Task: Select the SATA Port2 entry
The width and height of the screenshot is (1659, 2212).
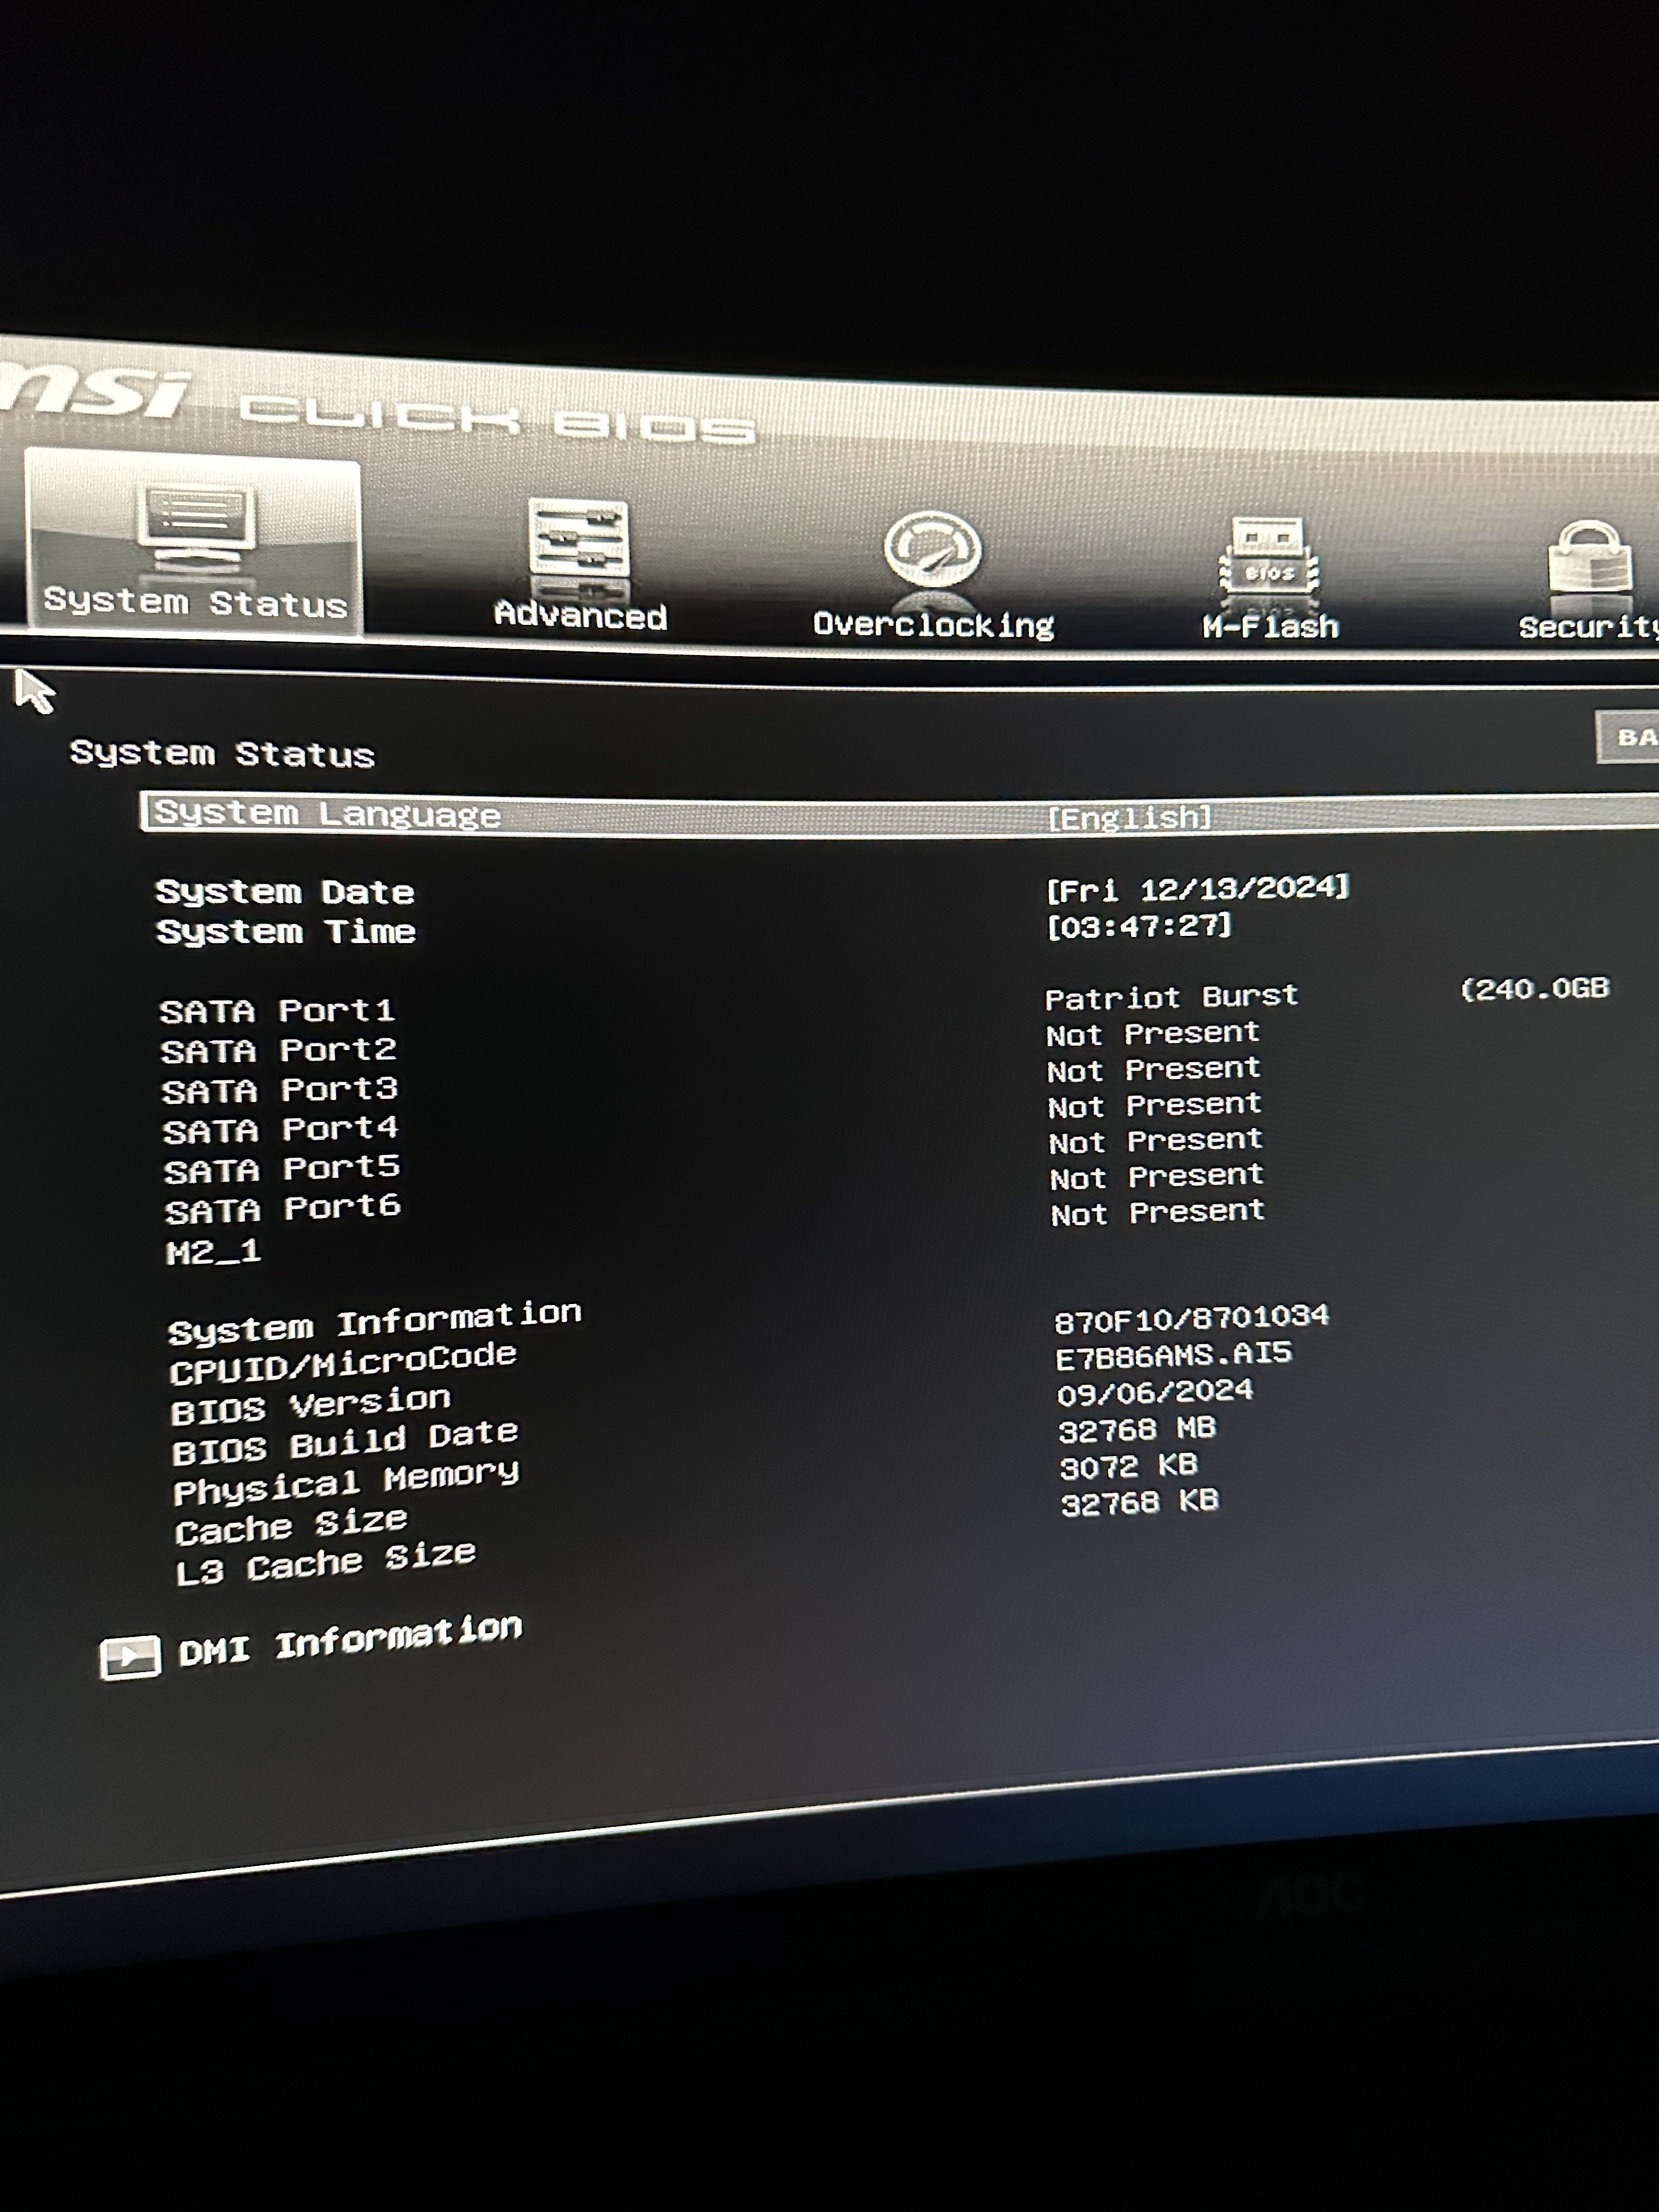Action: (x=279, y=1051)
